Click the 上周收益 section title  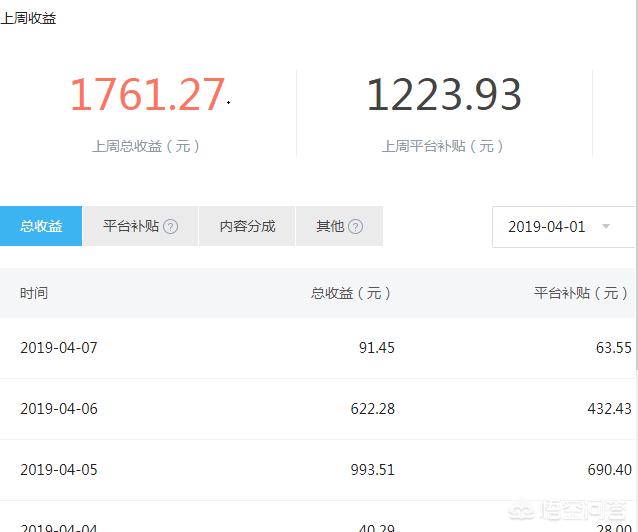point(28,18)
